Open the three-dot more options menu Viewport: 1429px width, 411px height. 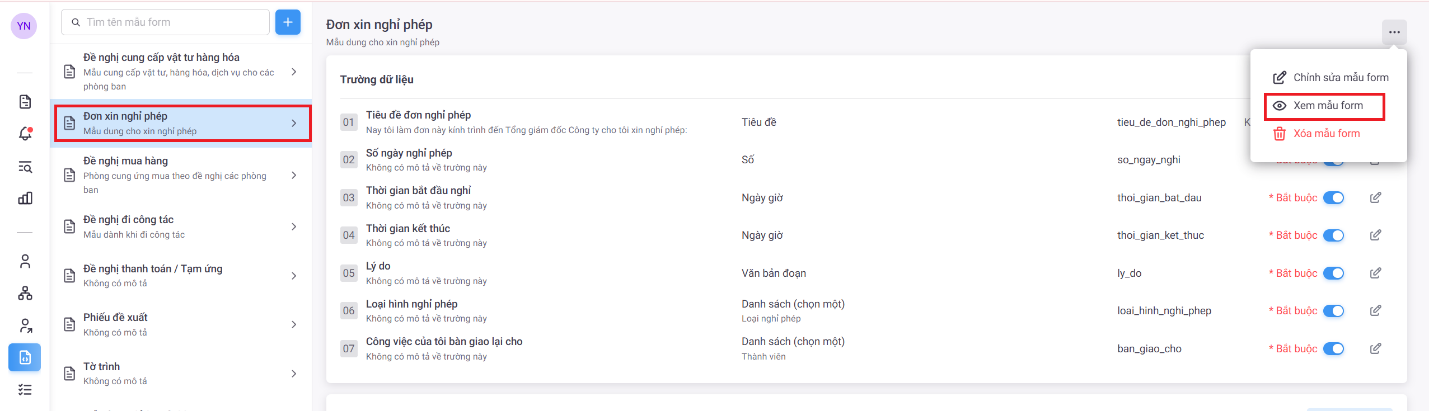click(1394, 32)
